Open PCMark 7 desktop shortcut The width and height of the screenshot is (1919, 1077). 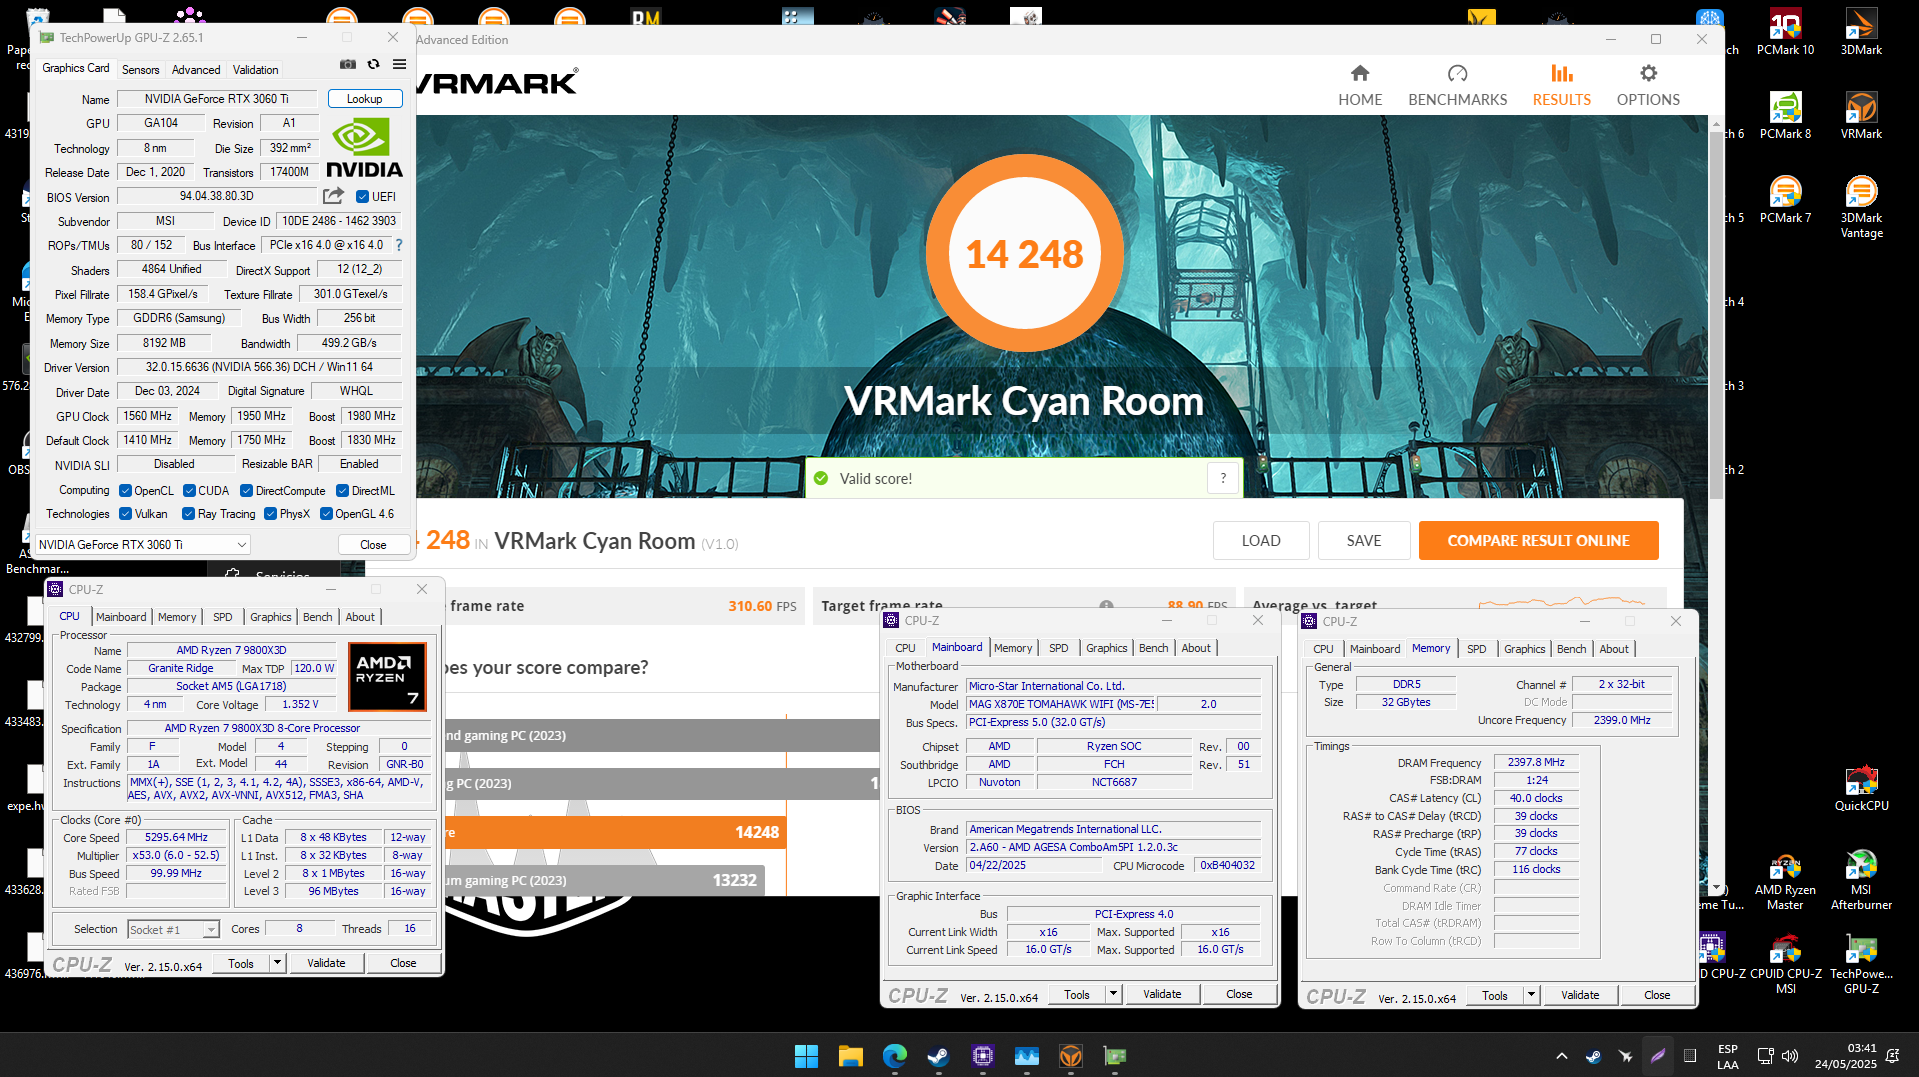(1785, 200)
